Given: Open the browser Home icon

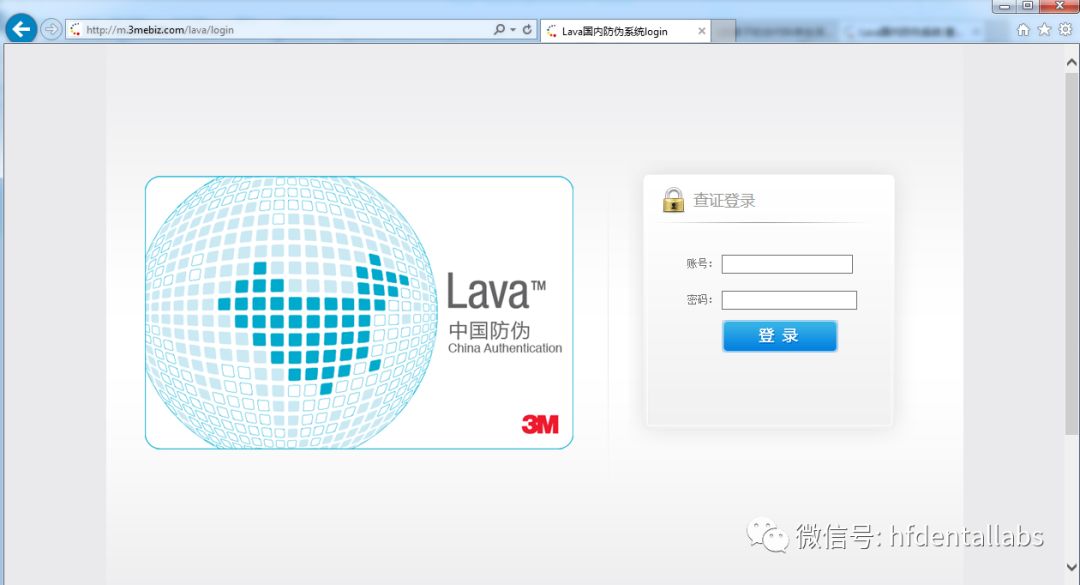Looking at the screenshot, I should (x=1024, y=30).
